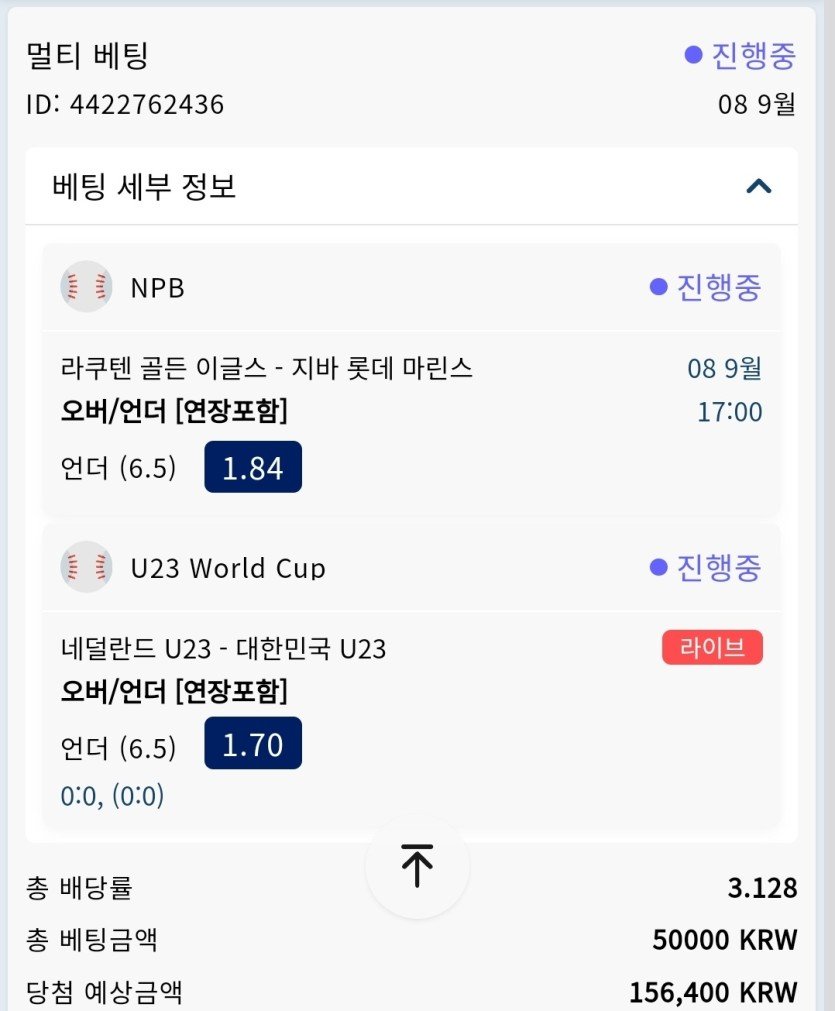Click the live score 0:0, (0:0)
This screenshot has height=1011, width=835.
coord(112,796)
